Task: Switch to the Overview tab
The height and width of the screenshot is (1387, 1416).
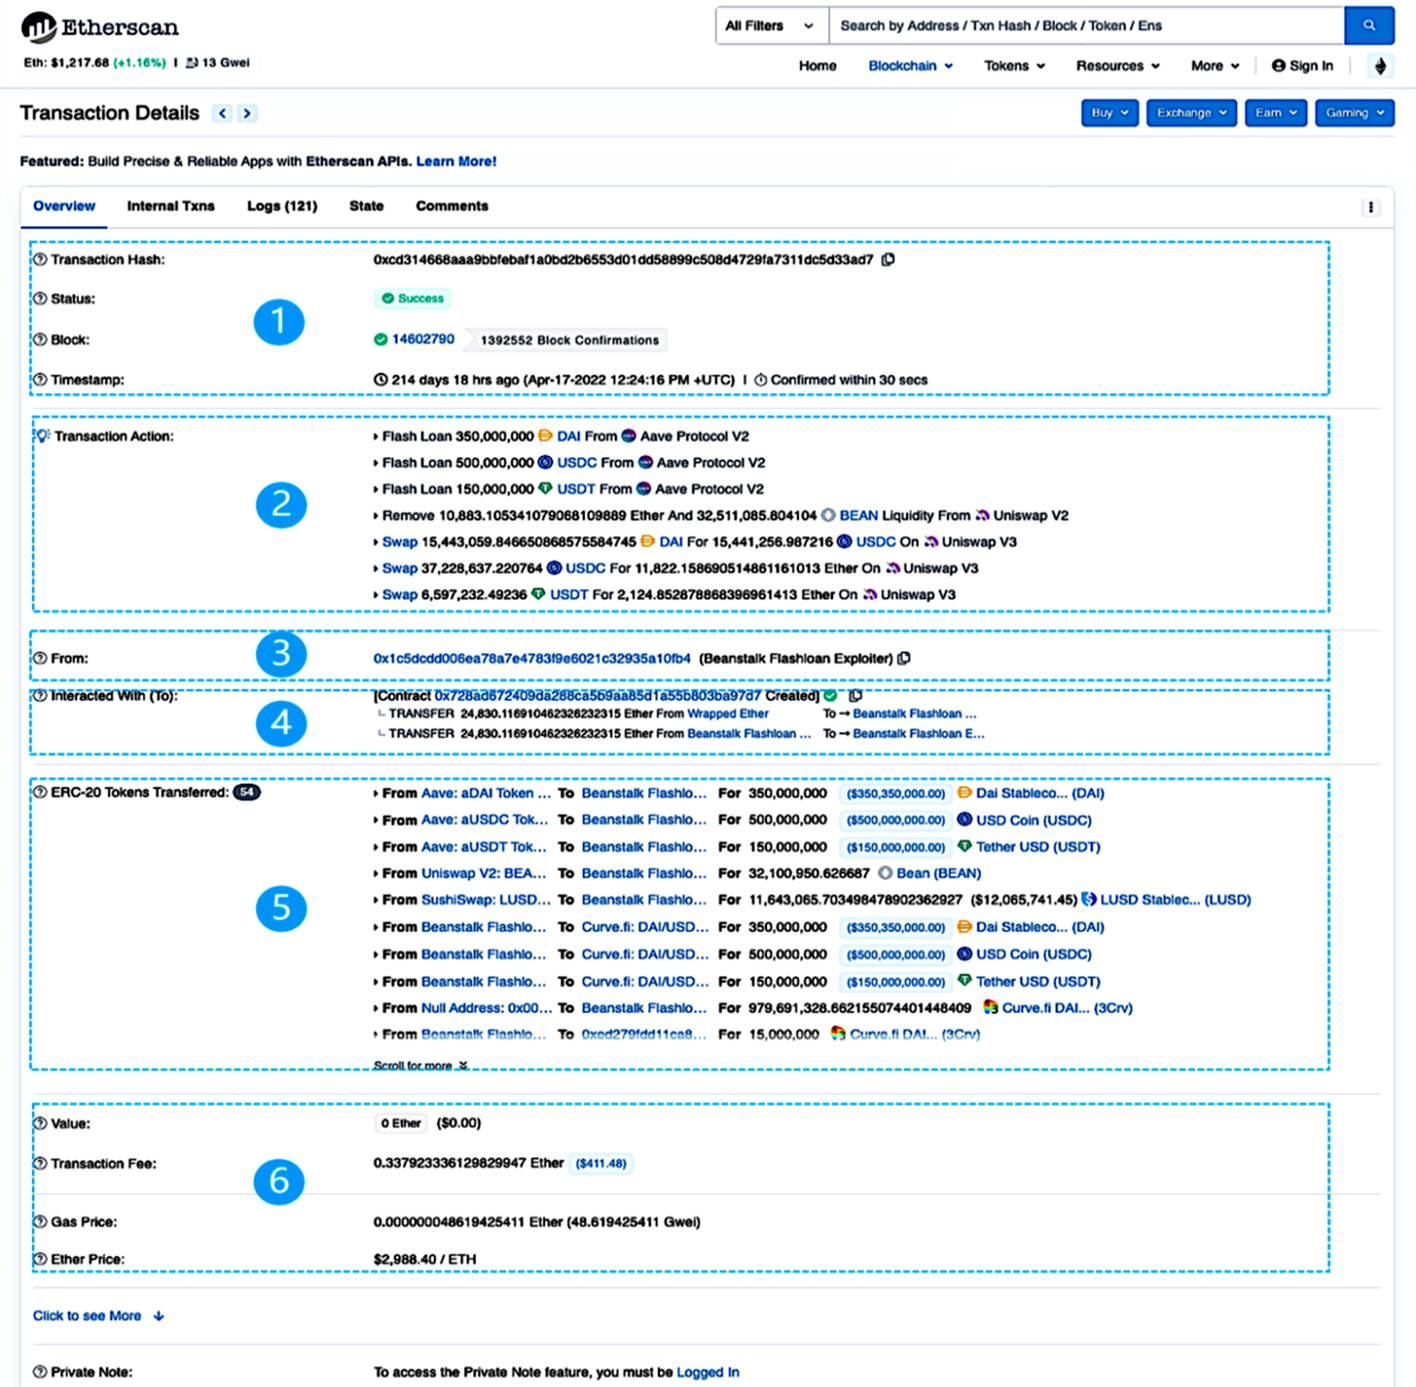Action: (64, 206)
